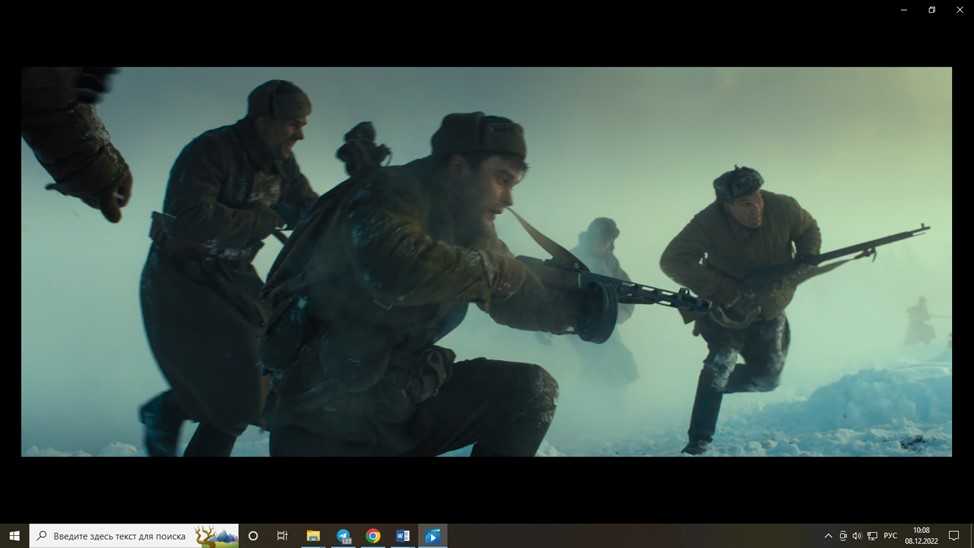Restore down the video player window

[932, 10]
